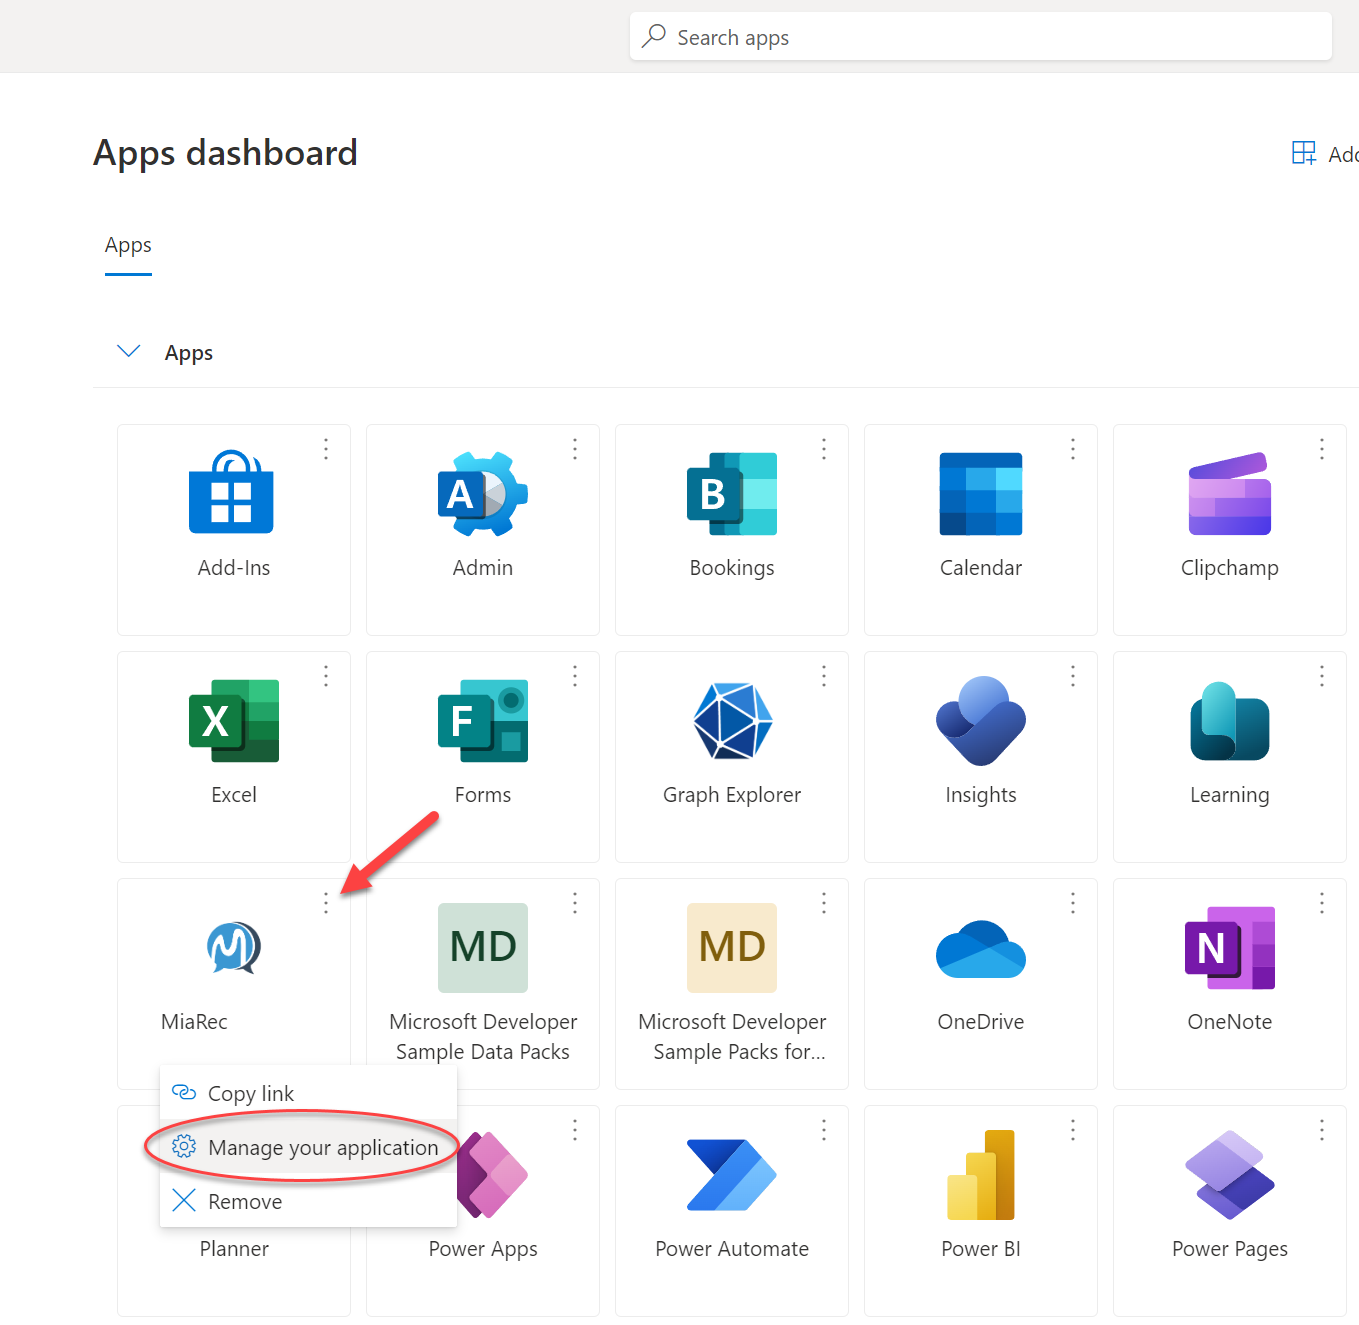Open the OneNote app icon
This screenshot has width=1359, height=1325.
coord(1230,947)
